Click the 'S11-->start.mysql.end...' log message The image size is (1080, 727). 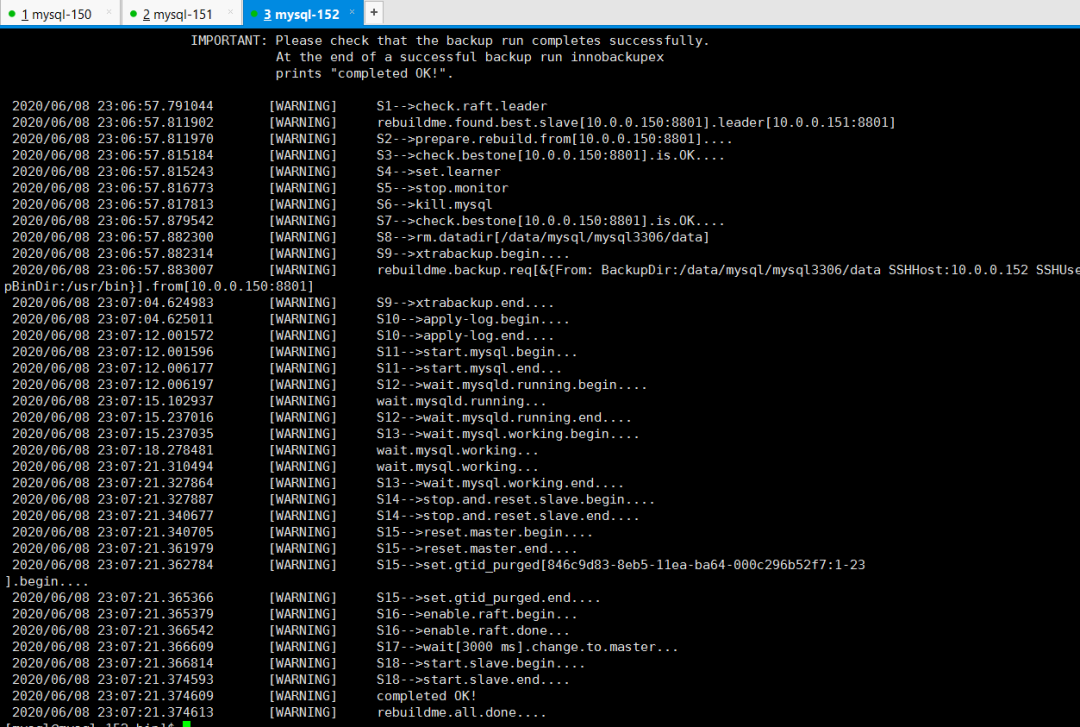[x=469, y=369]
